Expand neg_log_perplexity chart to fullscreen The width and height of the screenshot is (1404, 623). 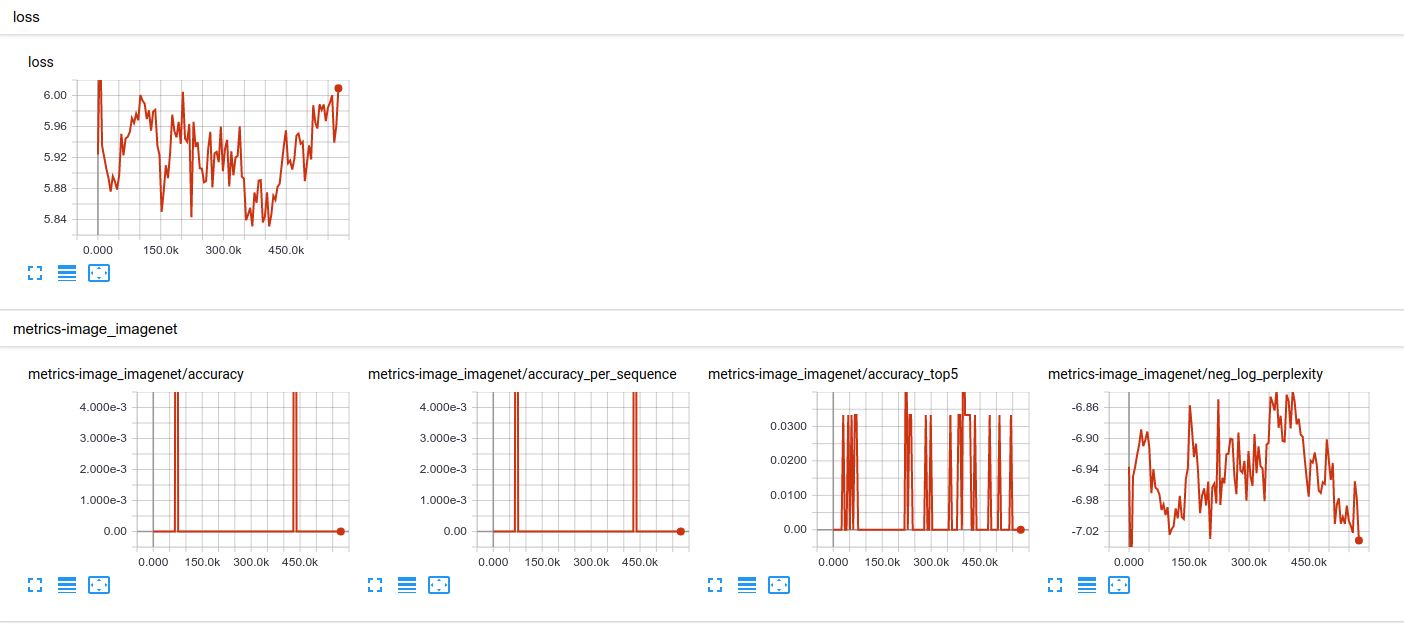pyautogui.click(x=1055, y=585)
